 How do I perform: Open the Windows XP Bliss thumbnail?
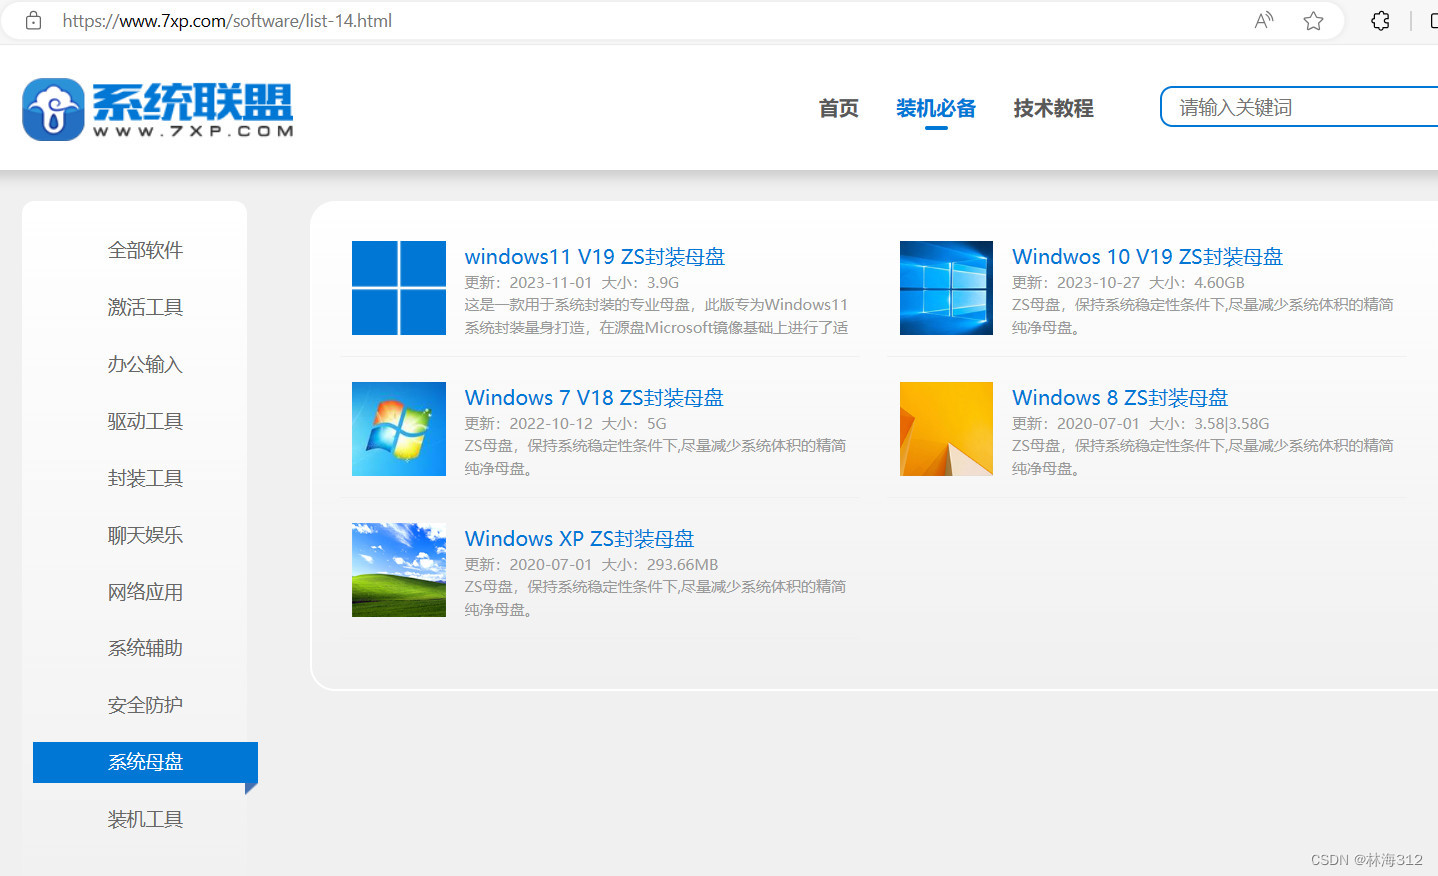tap(399, 570)
